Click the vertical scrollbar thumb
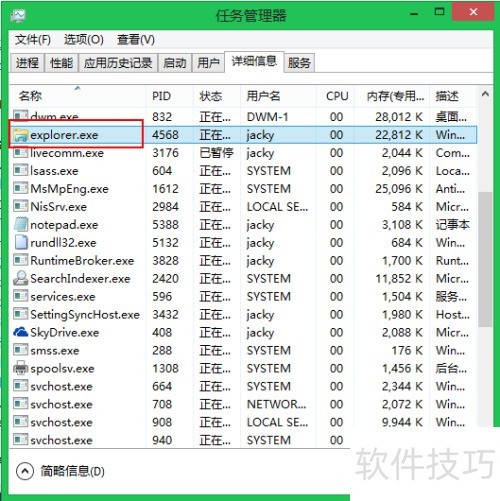 pos(485,259)
